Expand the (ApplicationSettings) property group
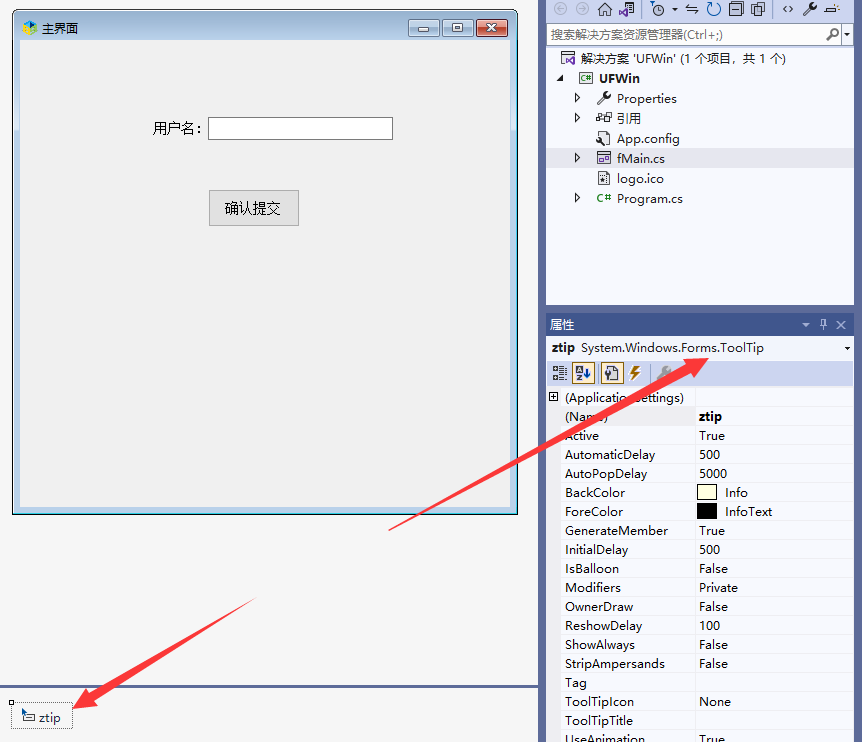The height and width of the screenshot is (742, 862). point(554,398)
